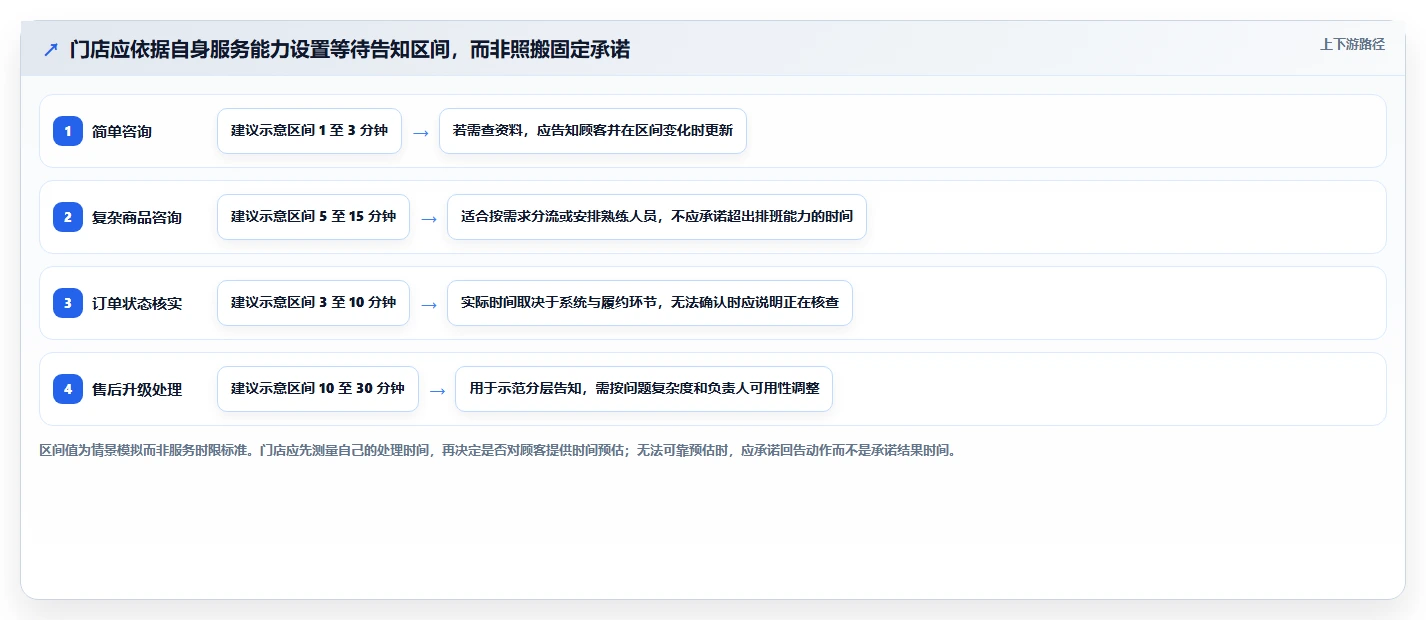Click the number 4 badge for 售后升级处理

[x=68, y=389]
